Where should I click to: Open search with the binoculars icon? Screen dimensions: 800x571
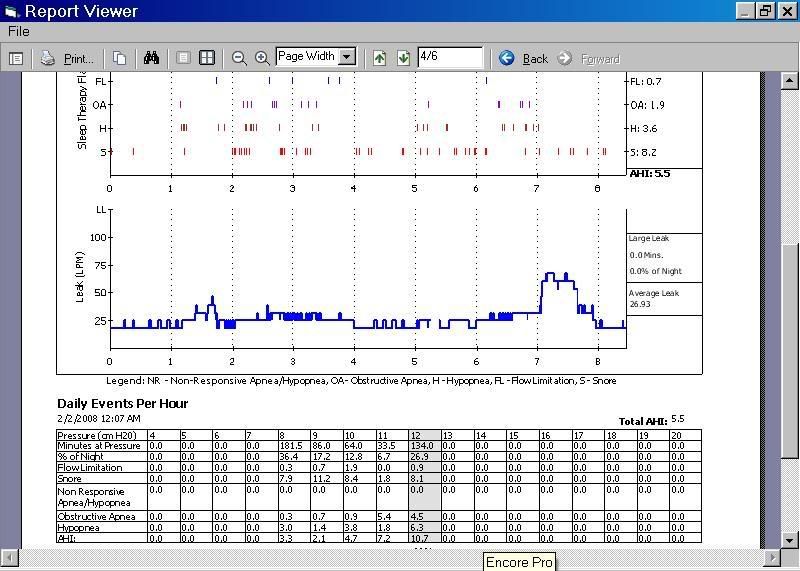pyautogui.click(x=151, y=58)
